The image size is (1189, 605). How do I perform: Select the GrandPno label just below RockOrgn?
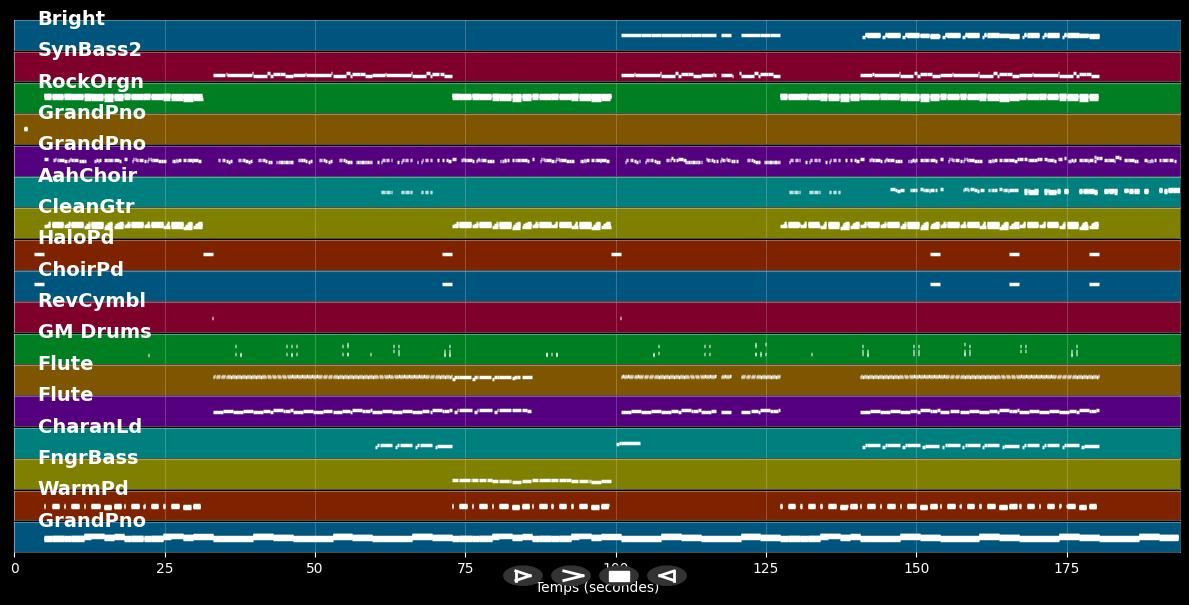[92, 112]
